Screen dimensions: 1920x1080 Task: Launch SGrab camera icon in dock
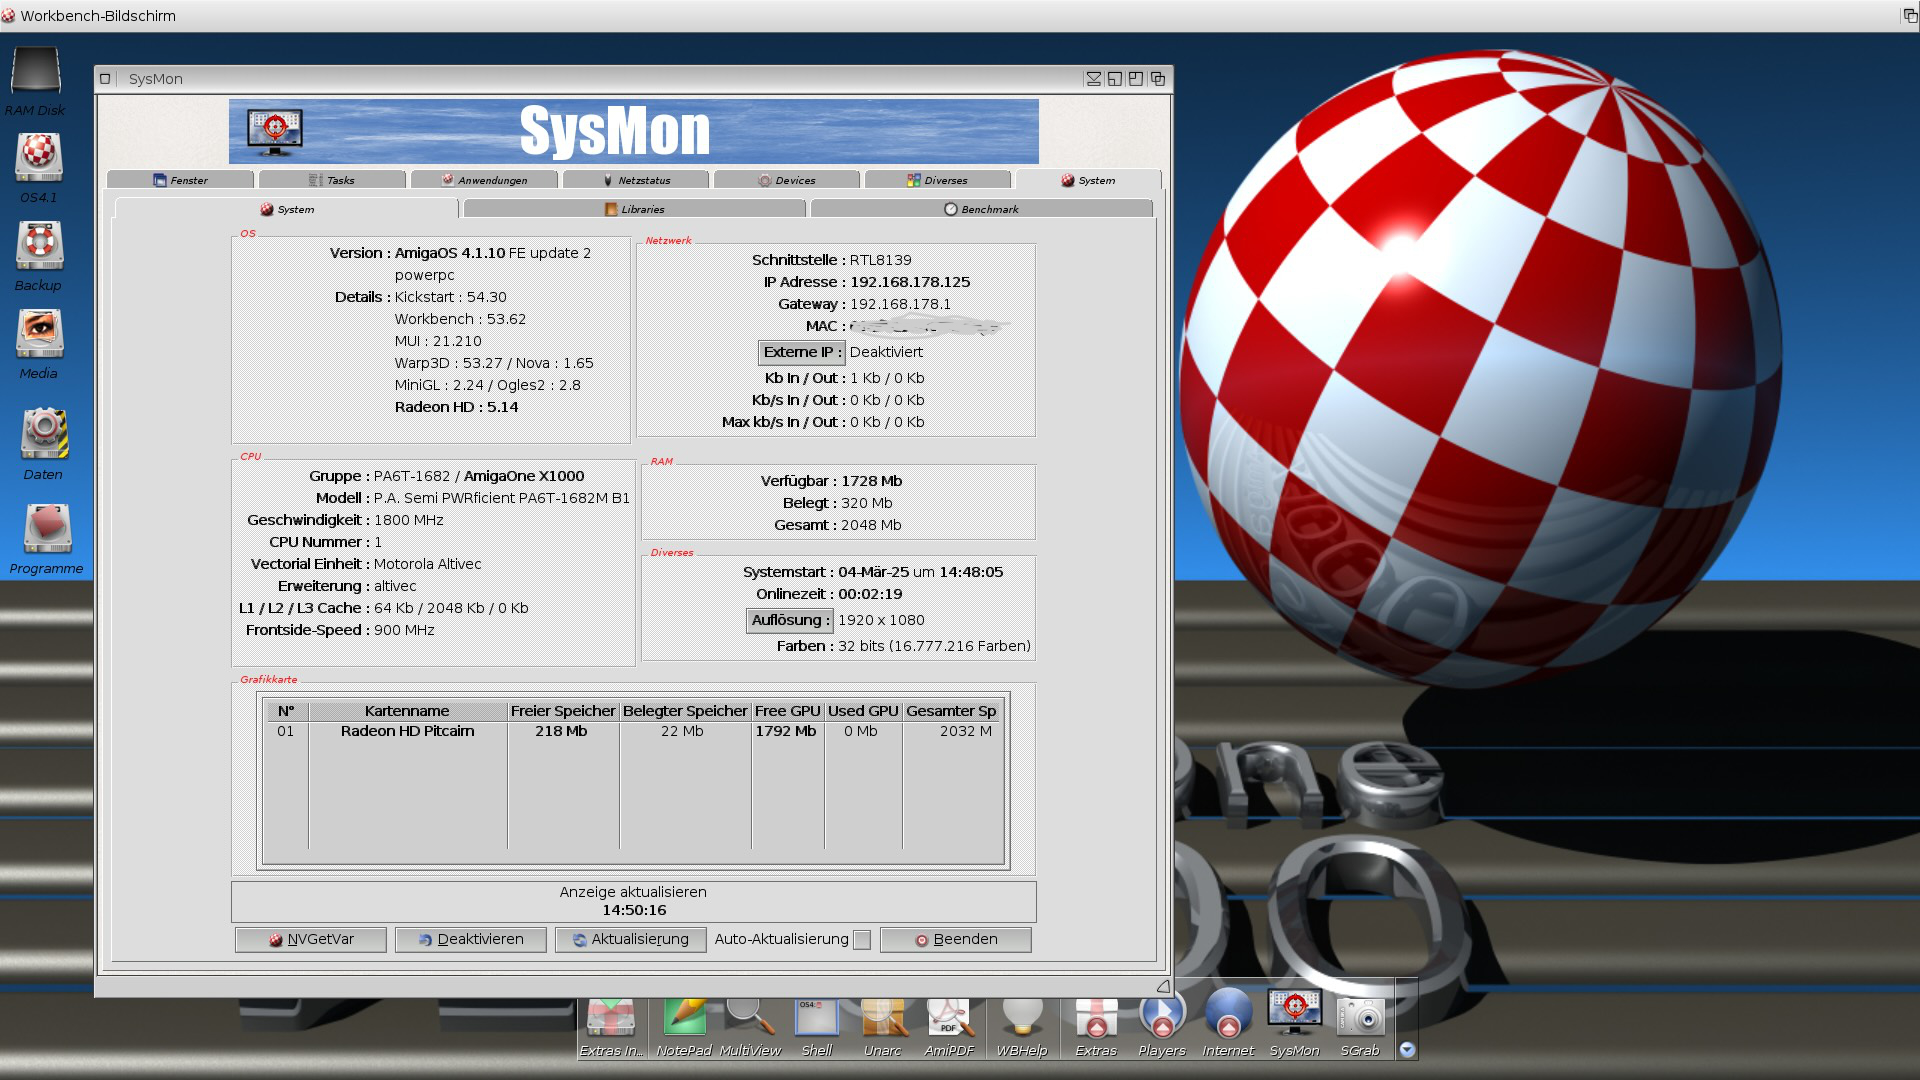1360,1027
